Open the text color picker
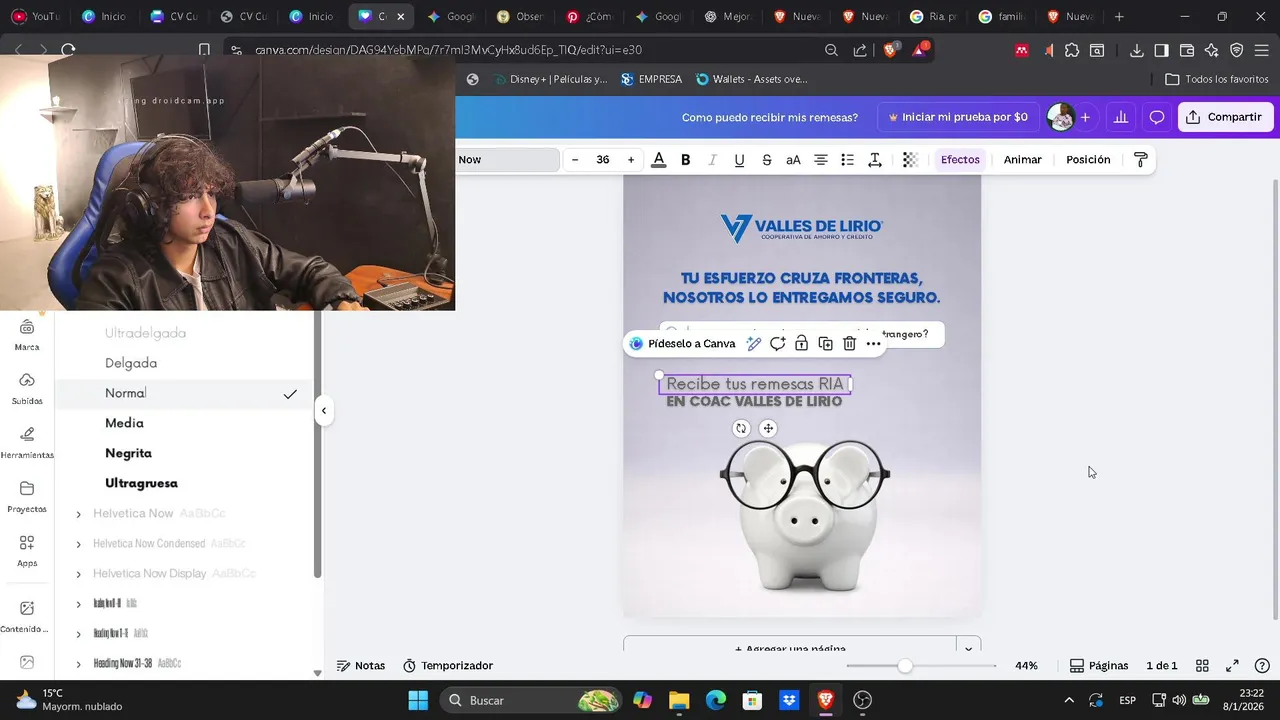 click(x=658, y=160)
